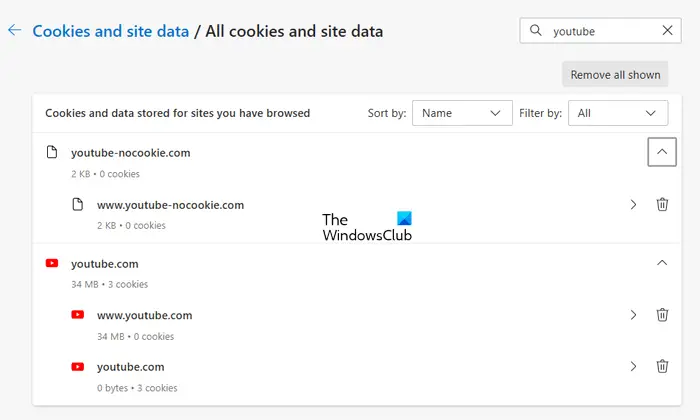Go to Cookies and site data breadcrumb link
Viewport: 700px width, 420px height.
pyautogui.click(x=111, y=31)
